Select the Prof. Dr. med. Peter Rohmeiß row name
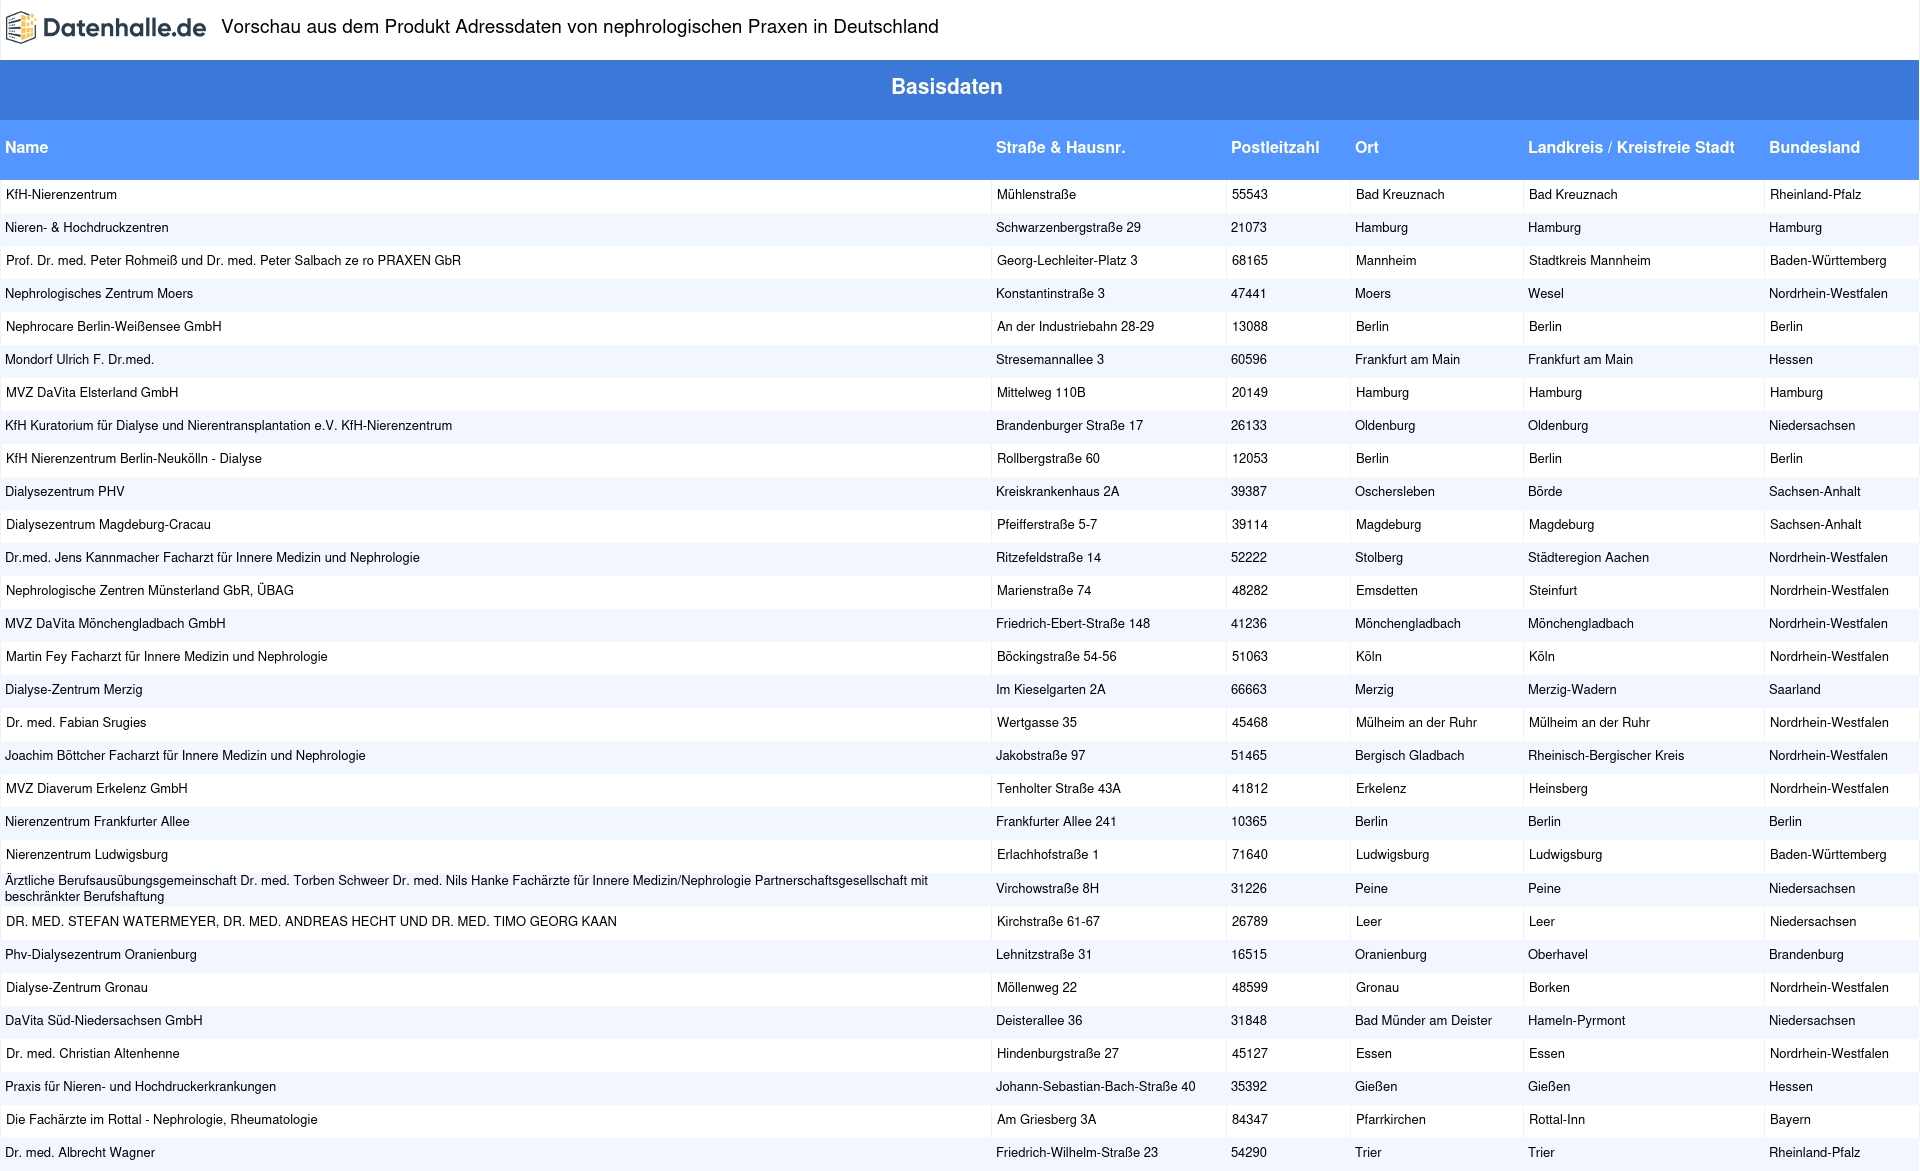Viewport: 1920px width, 1171px height. point(233,261)
